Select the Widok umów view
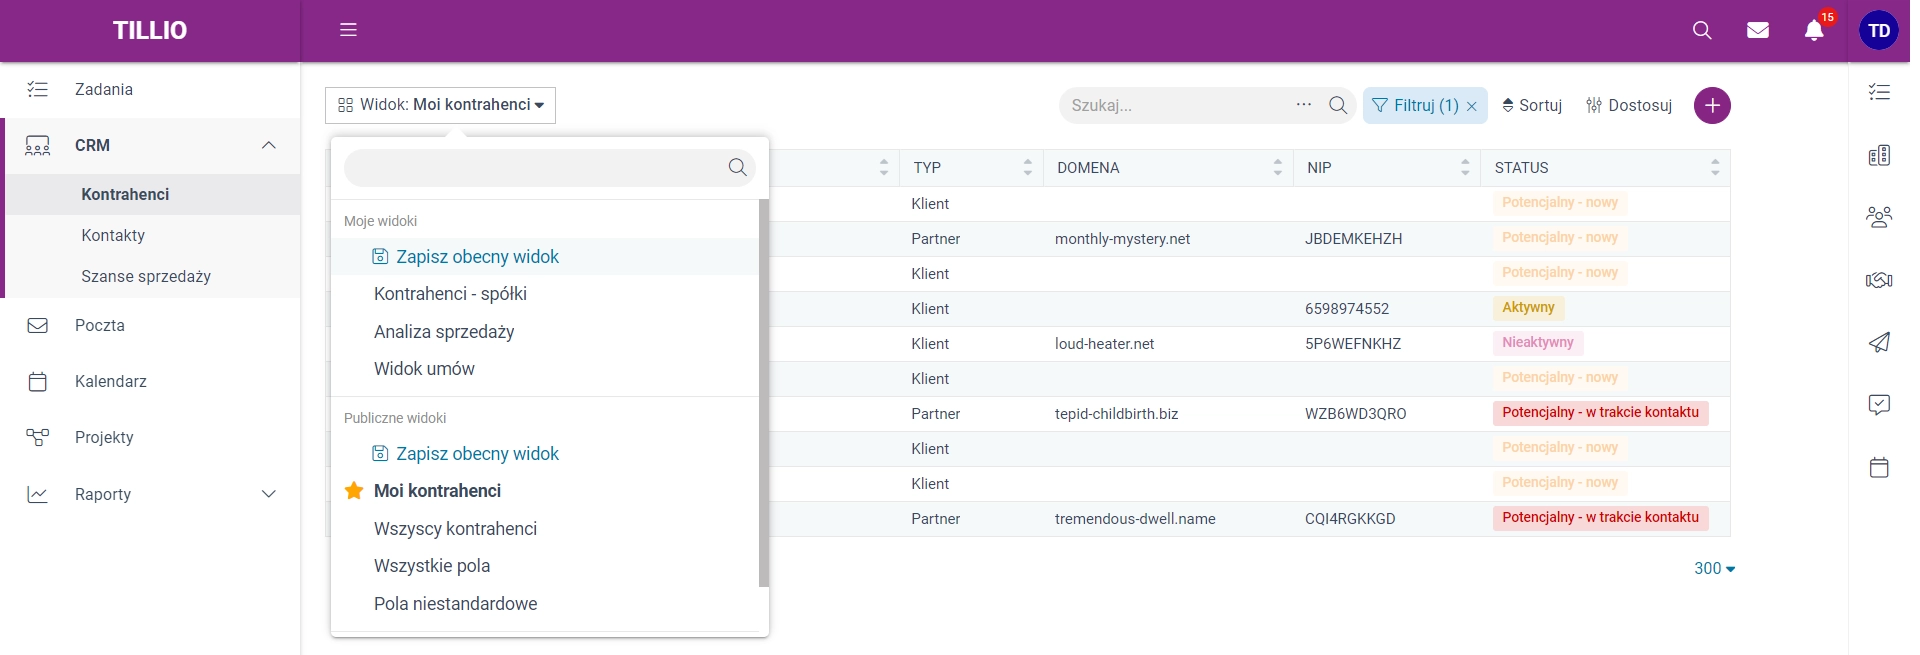 click(424, 369)
